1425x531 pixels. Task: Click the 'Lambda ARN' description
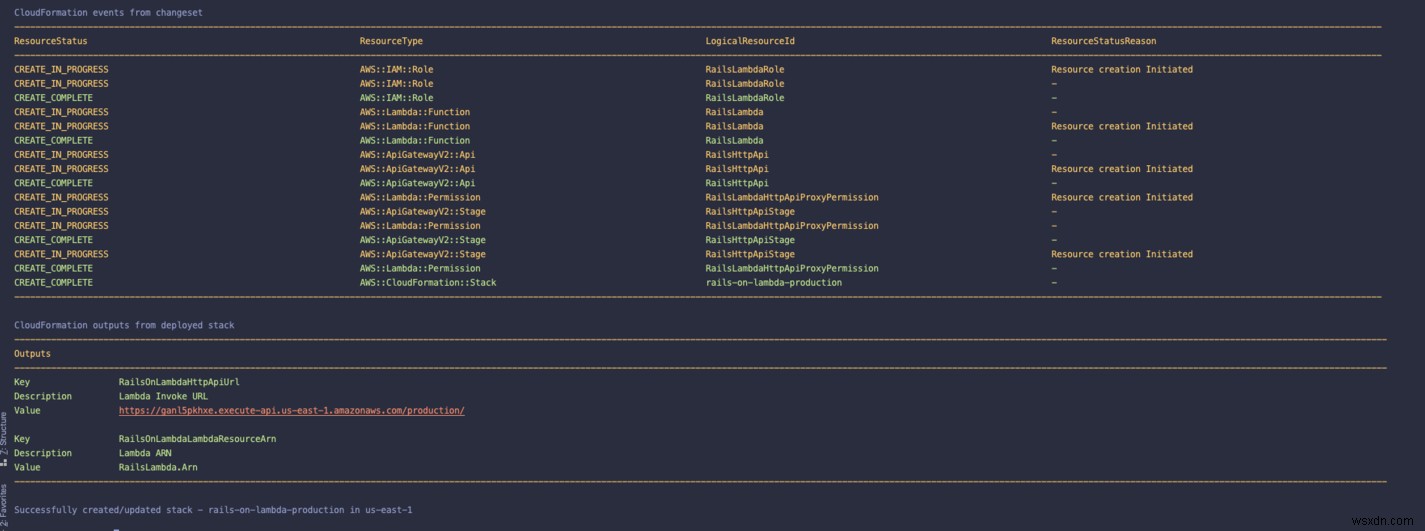point(145,453)
